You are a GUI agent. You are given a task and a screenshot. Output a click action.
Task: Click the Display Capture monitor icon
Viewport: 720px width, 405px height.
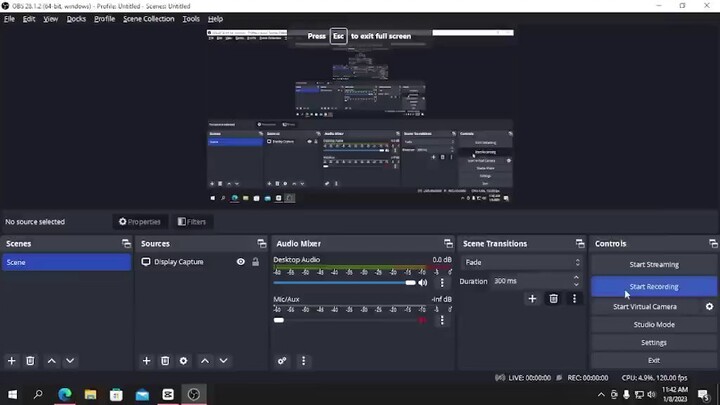(x=146, y=262)
